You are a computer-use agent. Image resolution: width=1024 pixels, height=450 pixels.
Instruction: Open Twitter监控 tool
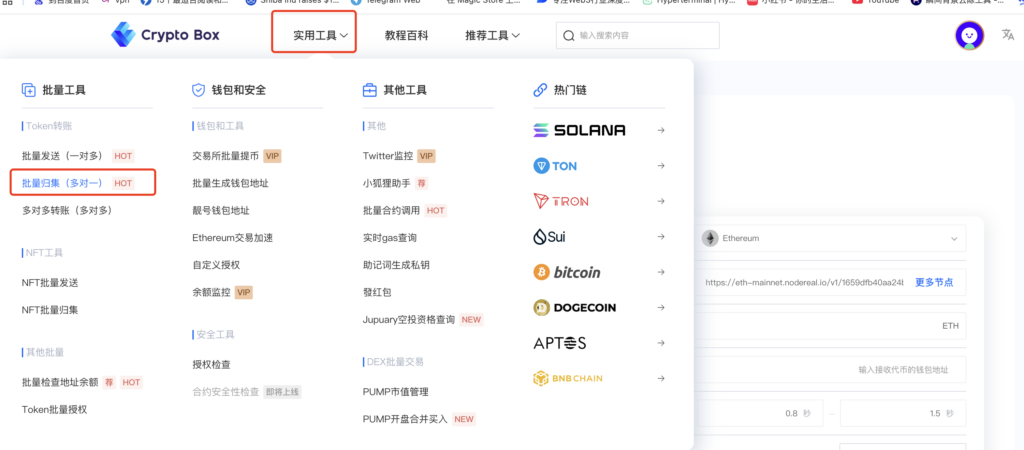(x=388, y=156)
